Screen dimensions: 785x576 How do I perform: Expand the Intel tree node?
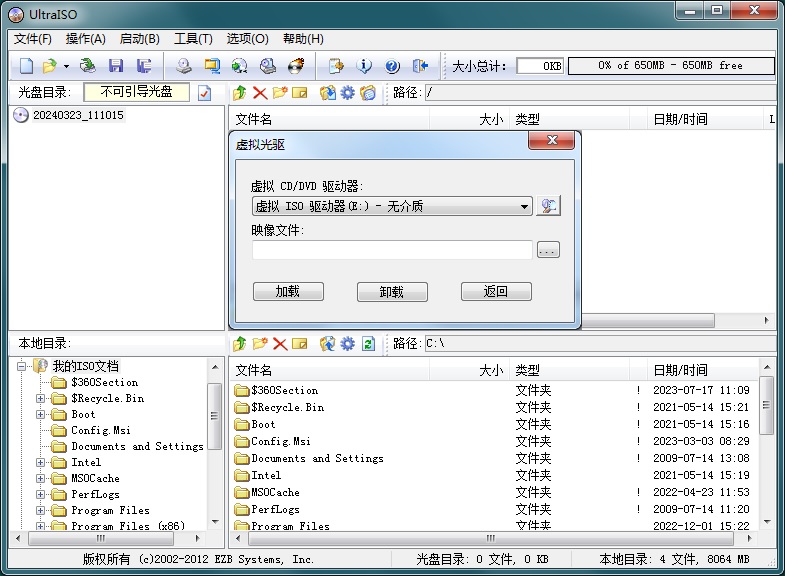pyautogui.click(x=40, y=462)
